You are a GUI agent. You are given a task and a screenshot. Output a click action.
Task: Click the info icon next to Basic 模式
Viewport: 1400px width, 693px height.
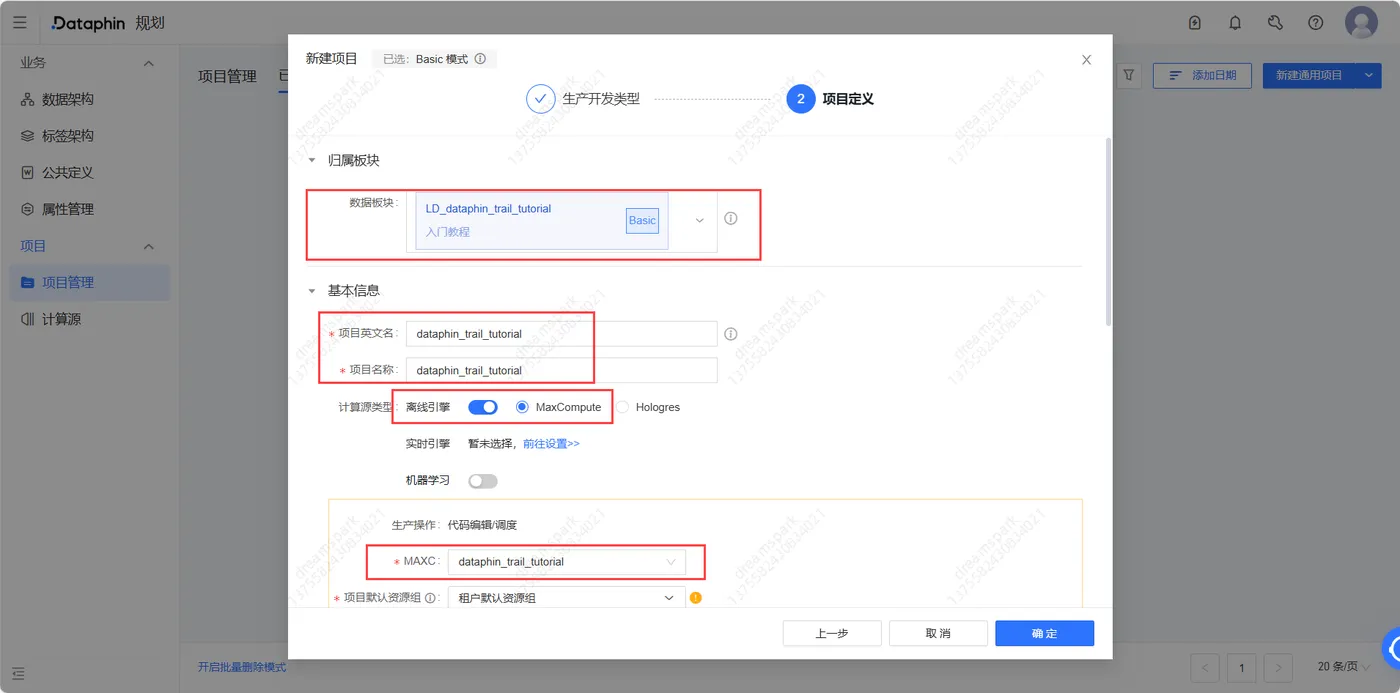pos(480,59)
